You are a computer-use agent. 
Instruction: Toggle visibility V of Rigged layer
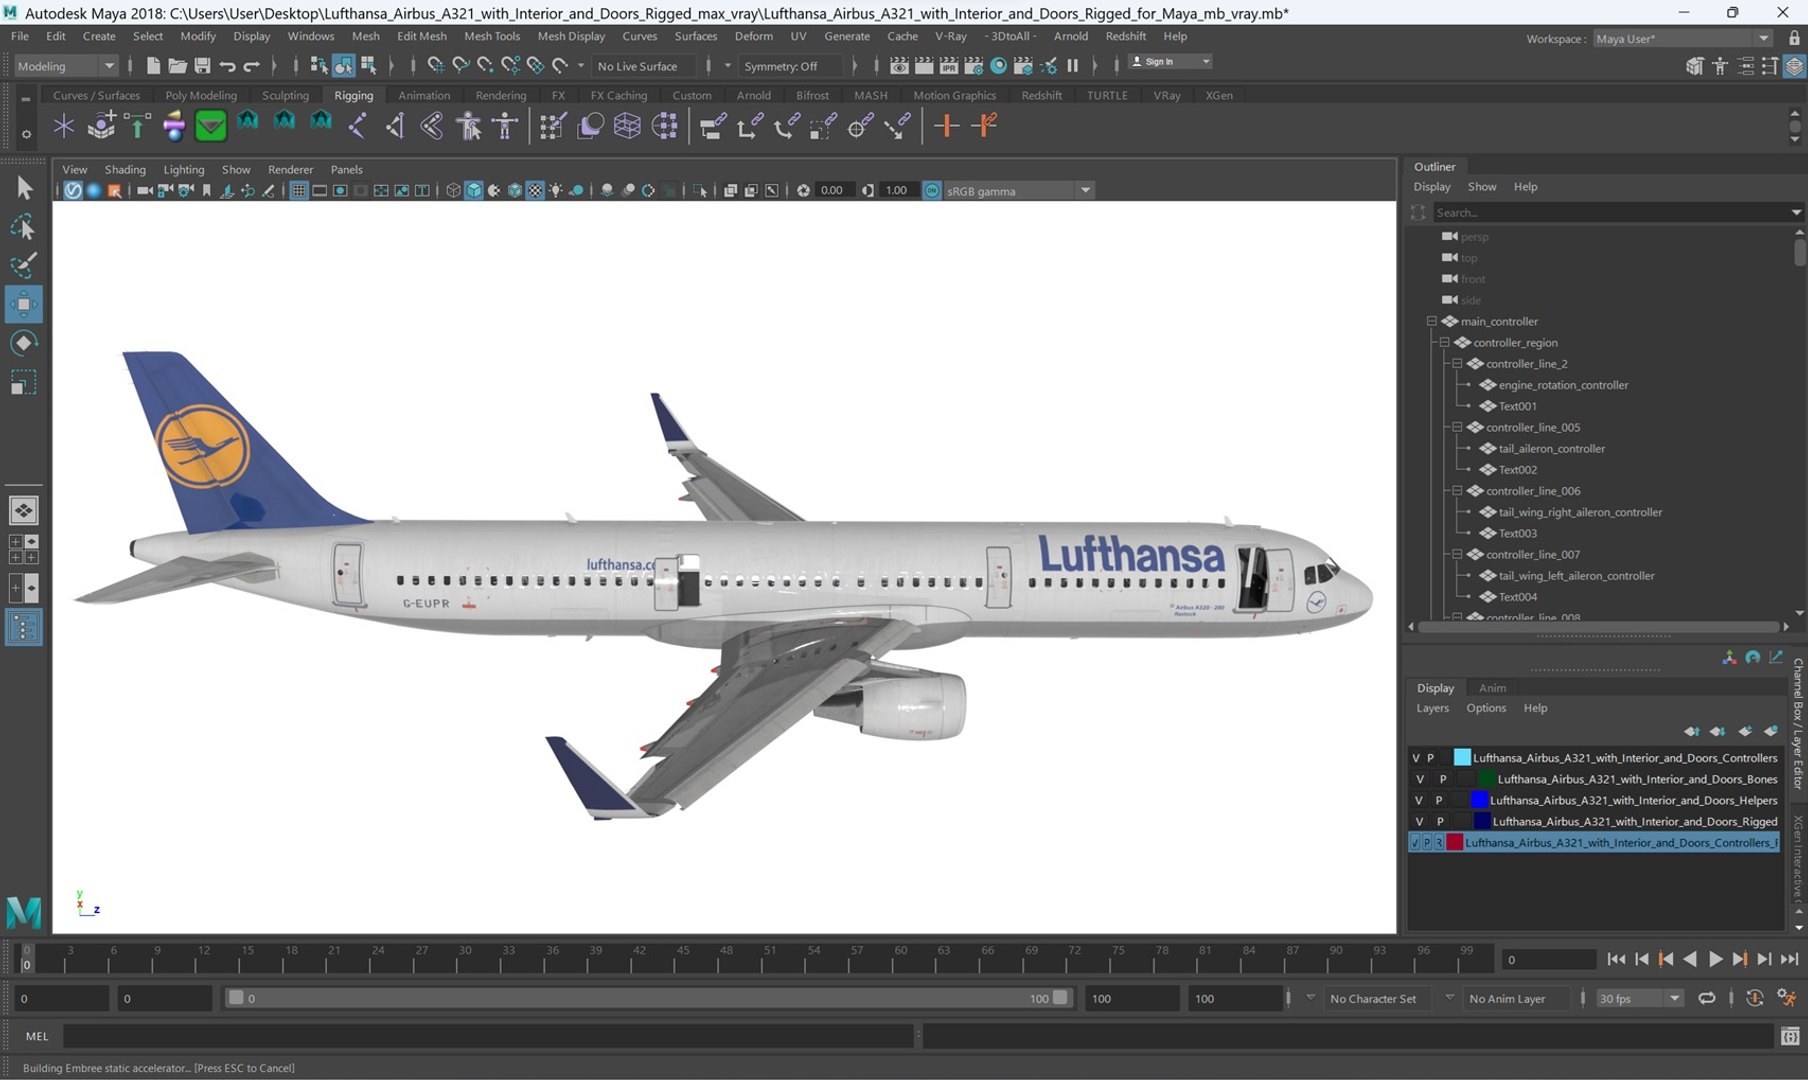pos(1419,821)
